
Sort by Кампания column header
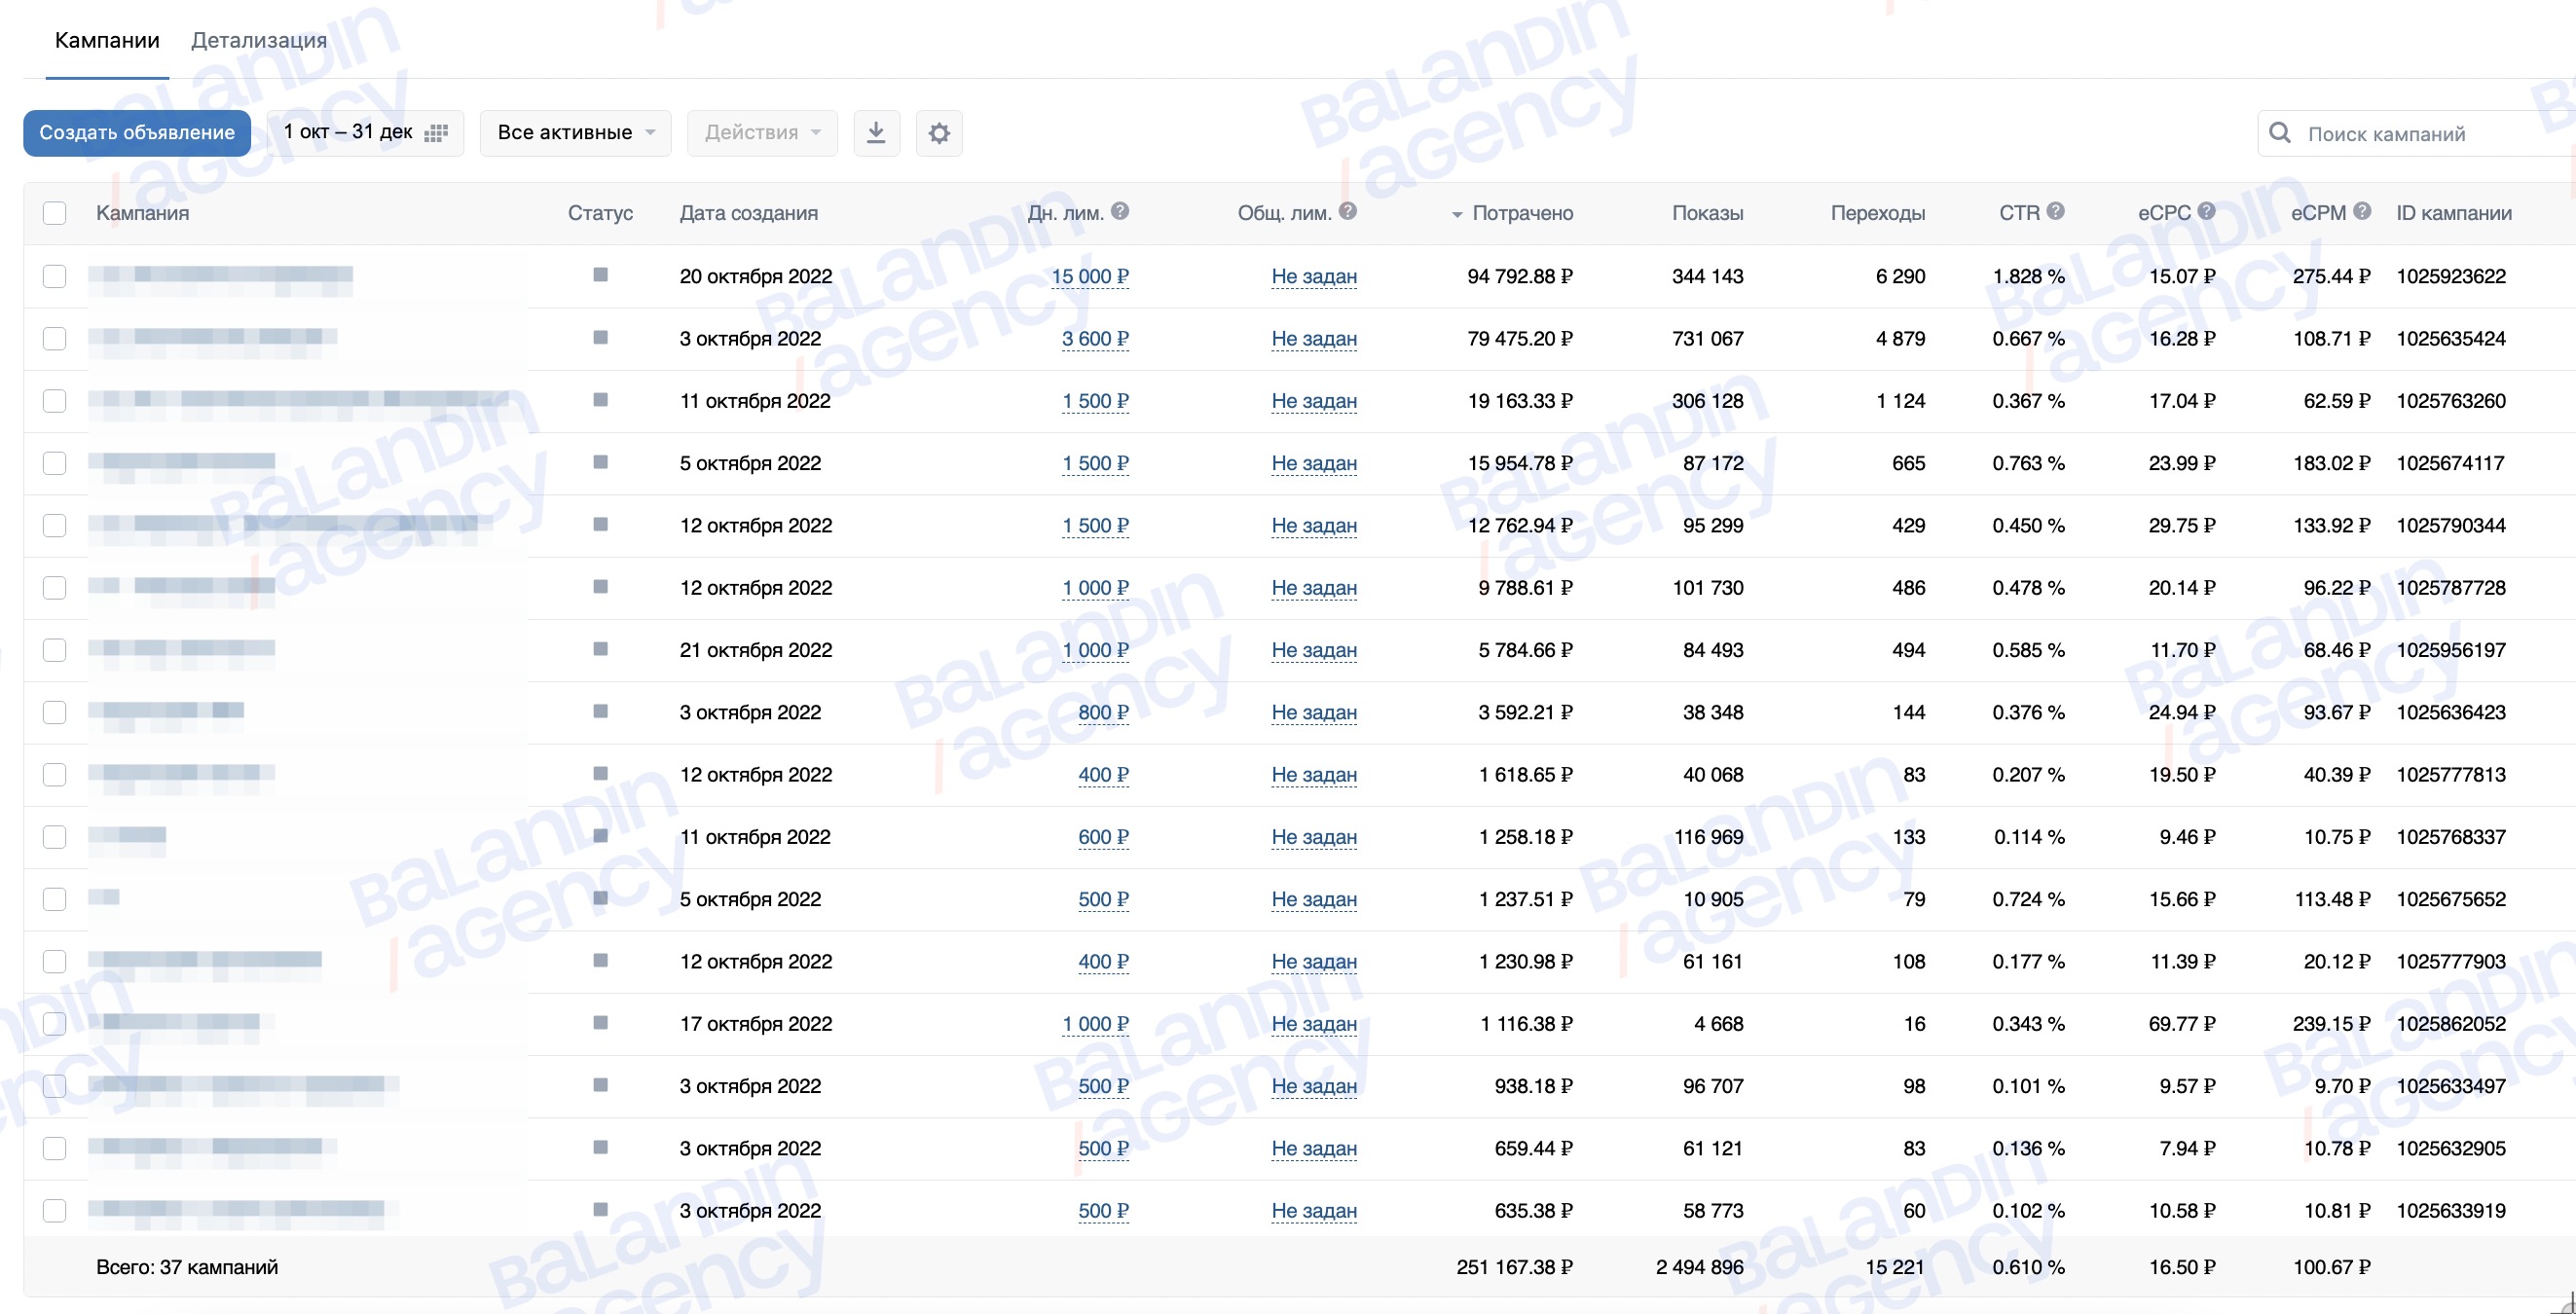pyautogui.click(x=142, y=213)
